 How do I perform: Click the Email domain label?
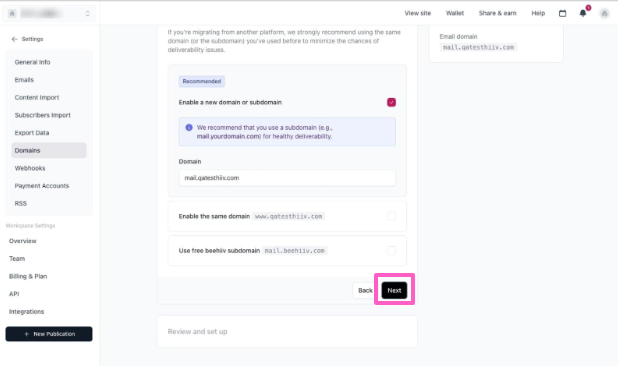[x=458, y=37]
